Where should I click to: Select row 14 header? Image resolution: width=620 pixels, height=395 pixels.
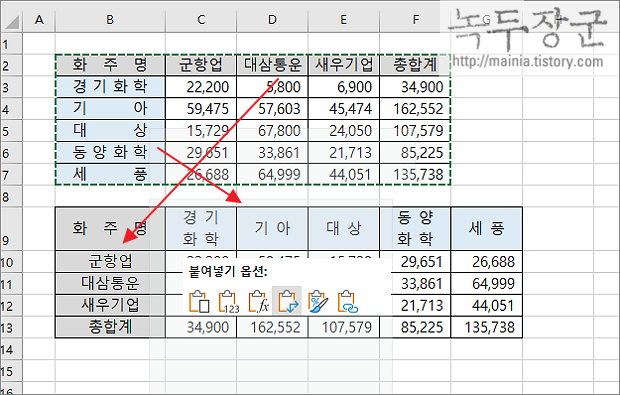(x=11, y=350)
